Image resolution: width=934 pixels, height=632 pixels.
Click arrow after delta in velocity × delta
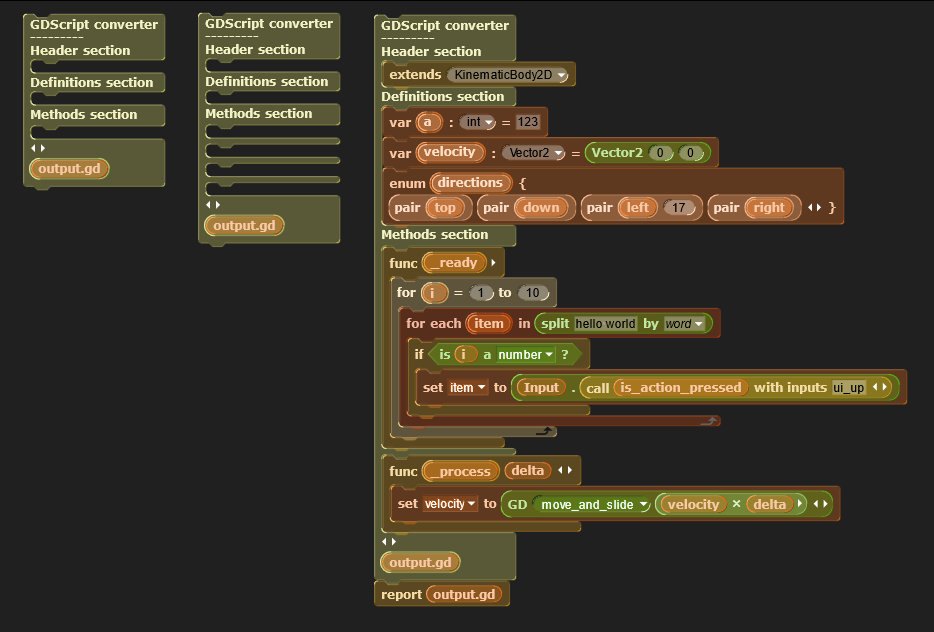click(x=800, y=504)
